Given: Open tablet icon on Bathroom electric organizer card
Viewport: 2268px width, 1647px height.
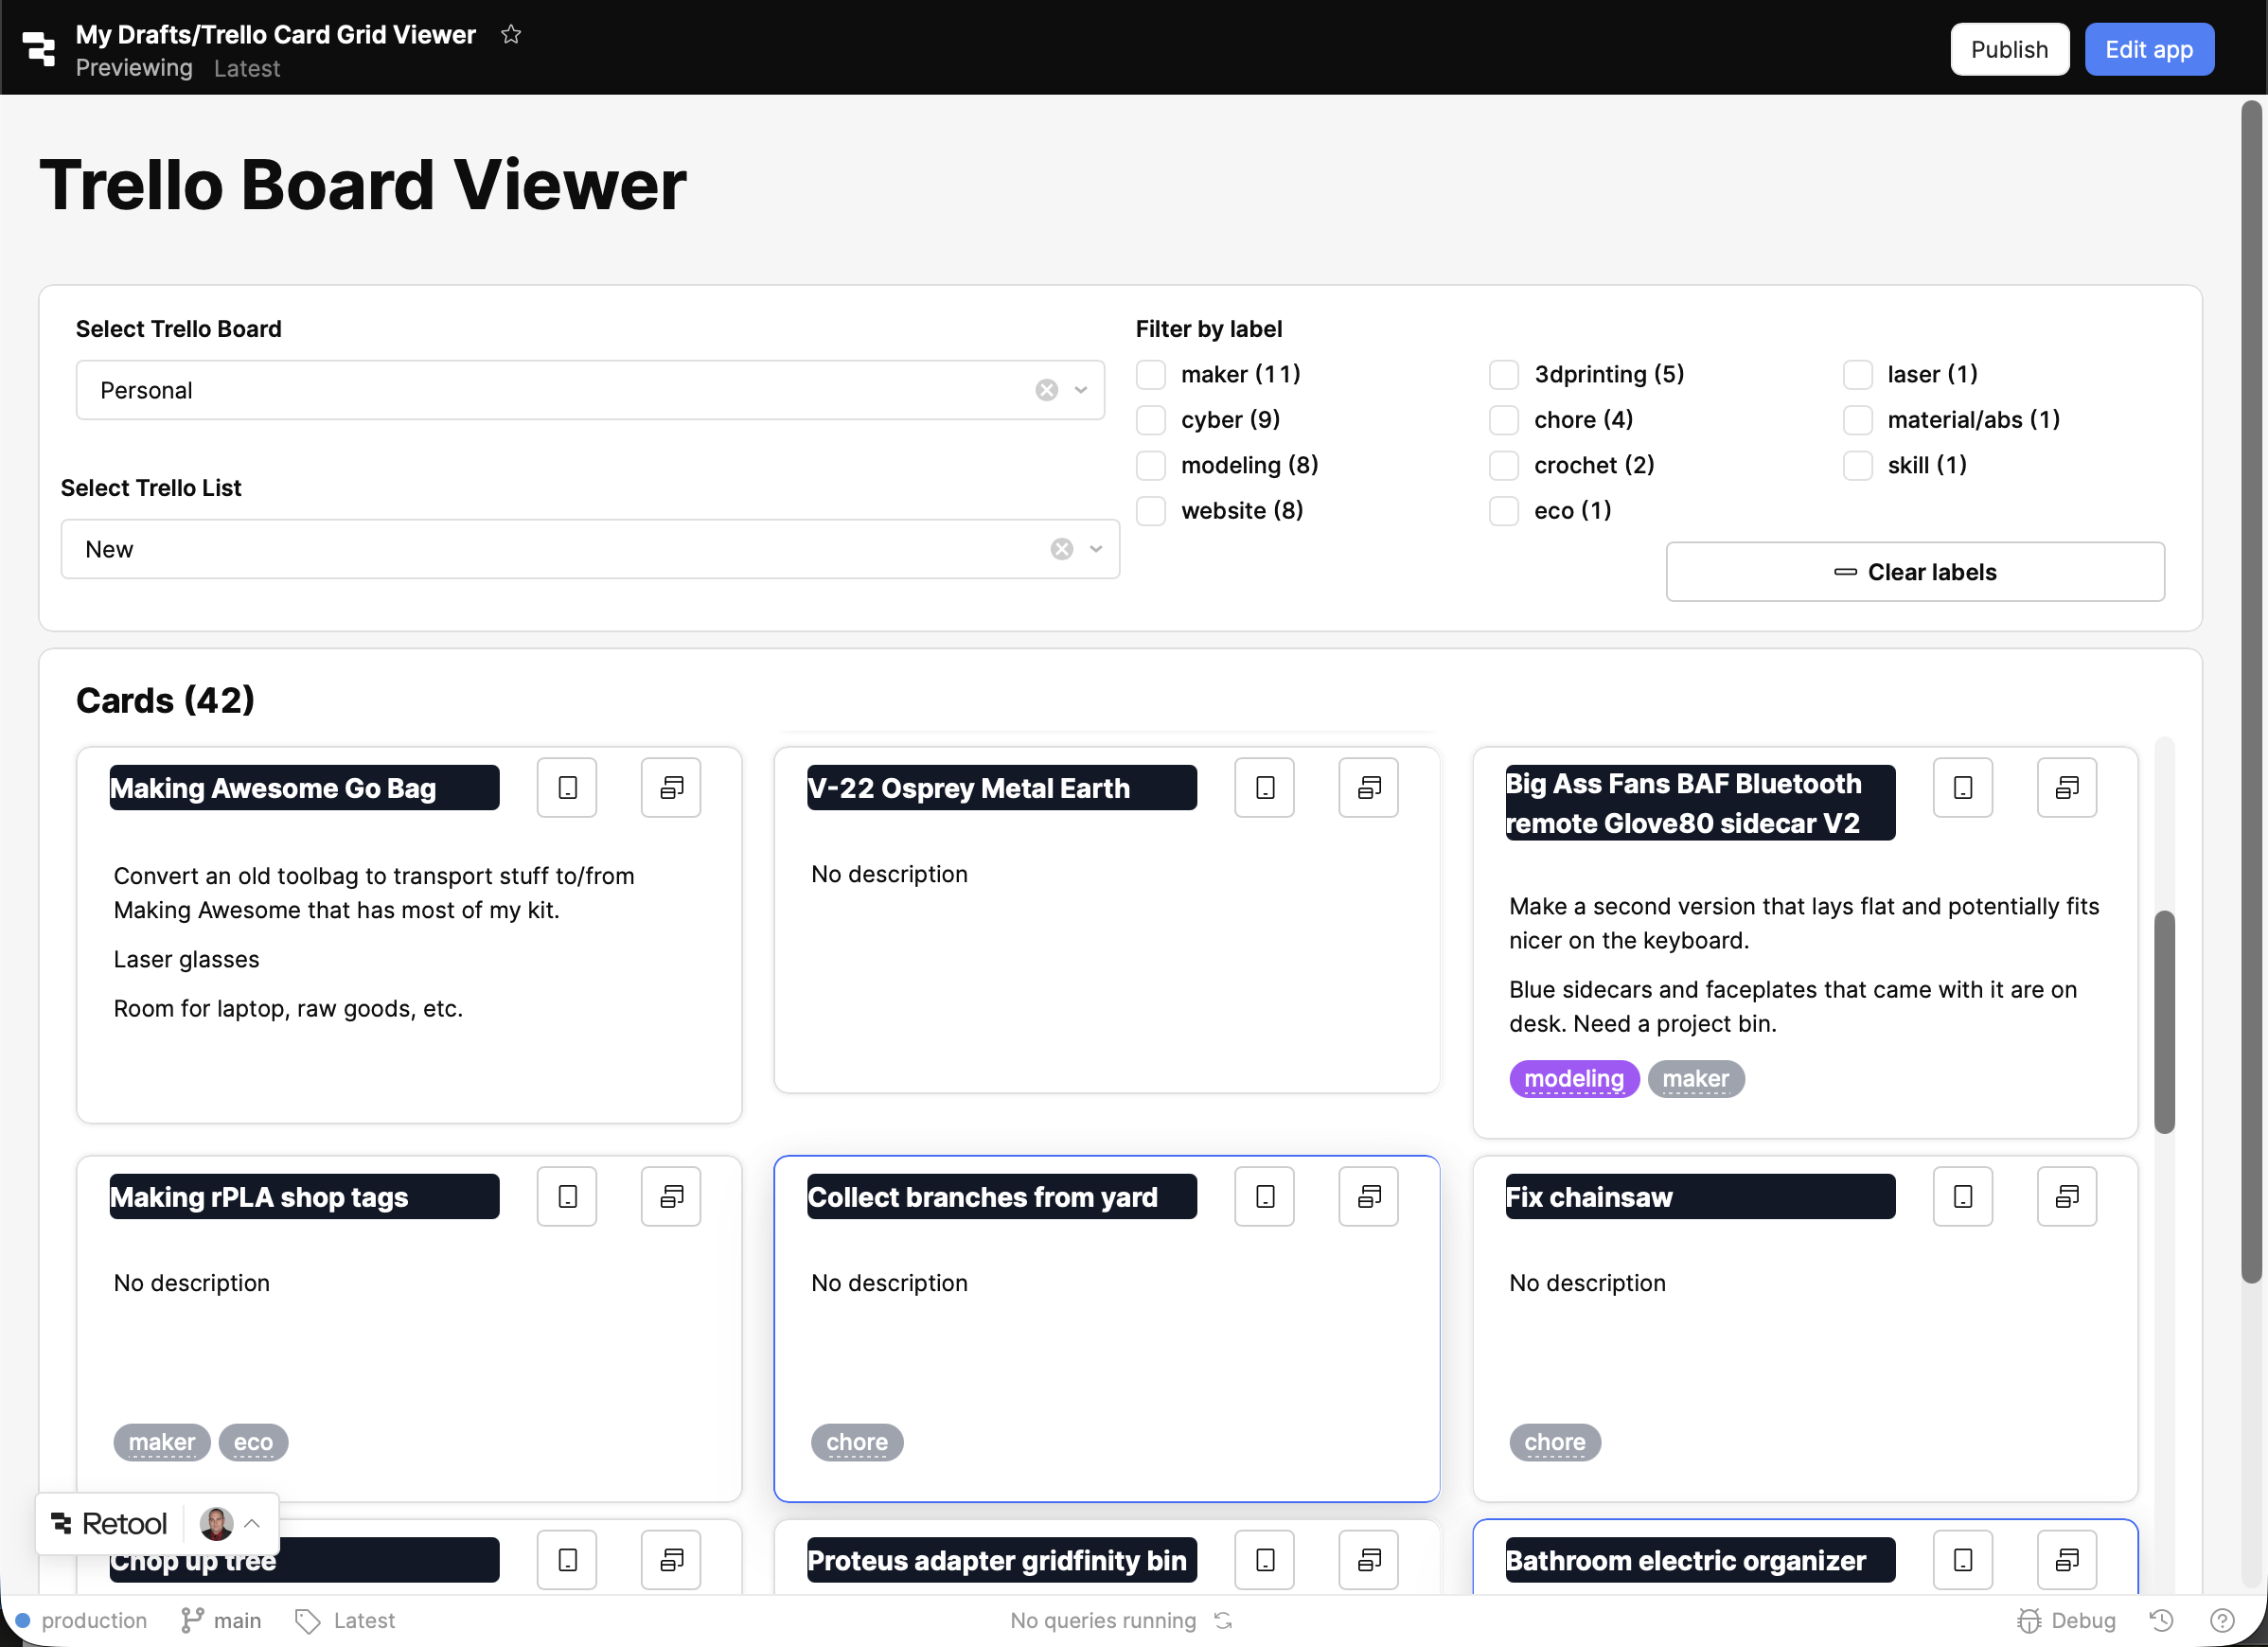Looking at the screenshot, I should (1963, 1560).
